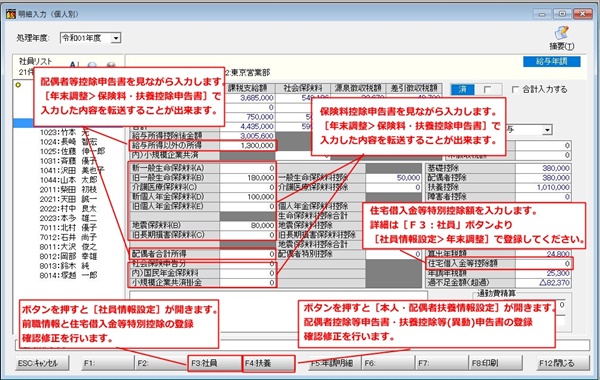Select employee 1025:佐藤 伸一郎
The width and height of the screenshot is (600, 380).
73,151
